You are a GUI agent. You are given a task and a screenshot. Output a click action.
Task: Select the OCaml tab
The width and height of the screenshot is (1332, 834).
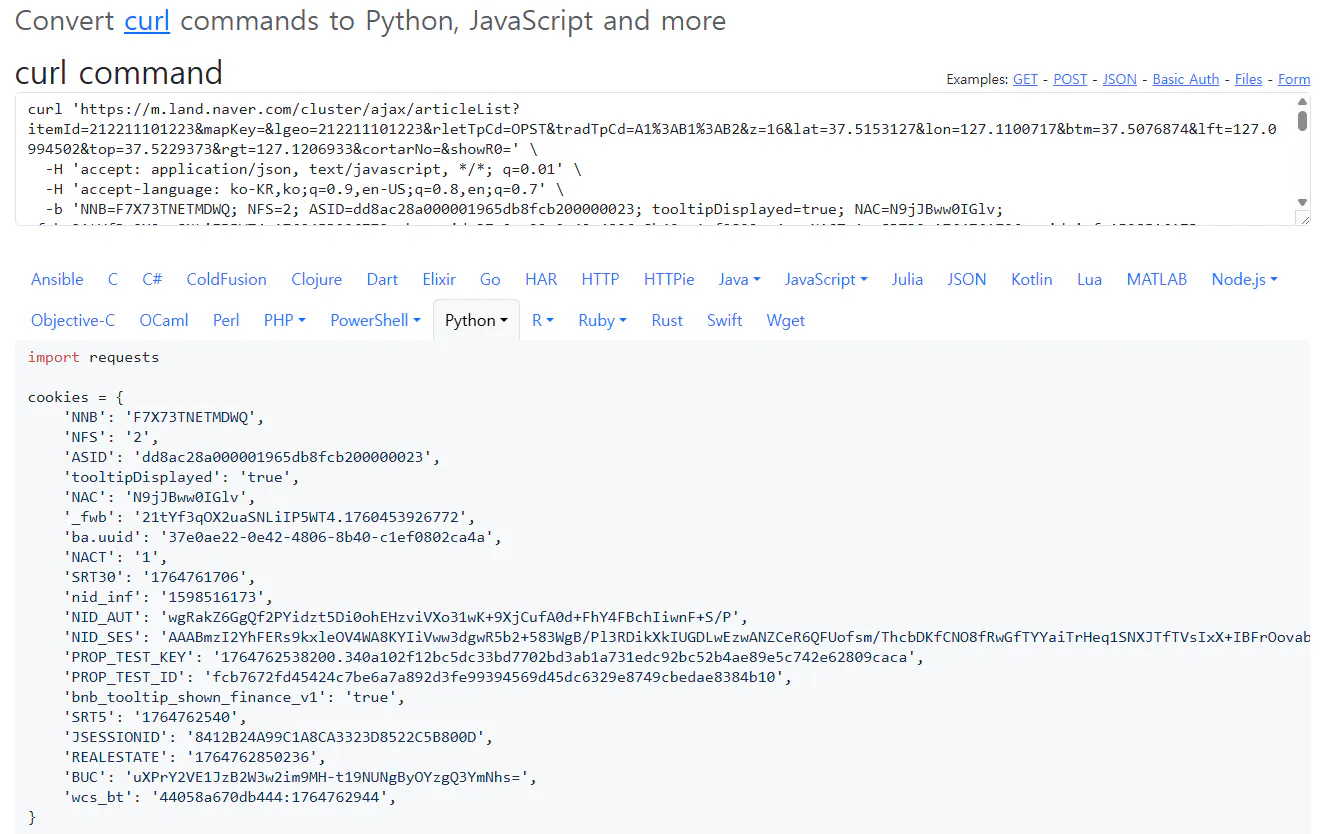(x=164, y=320)
